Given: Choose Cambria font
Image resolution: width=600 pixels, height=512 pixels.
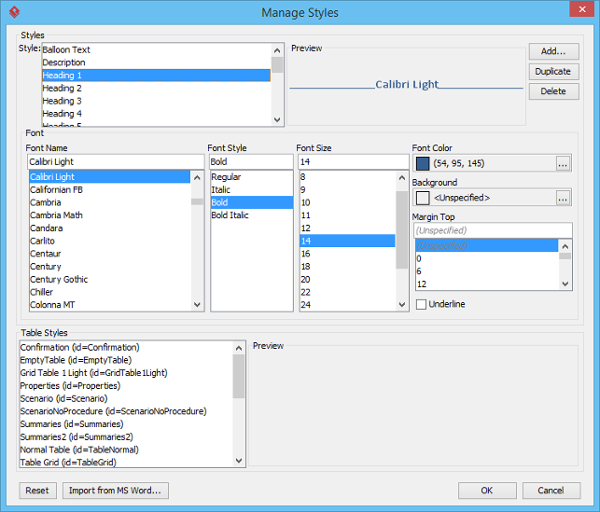Looking at the screenshot, I should point(110,202).
